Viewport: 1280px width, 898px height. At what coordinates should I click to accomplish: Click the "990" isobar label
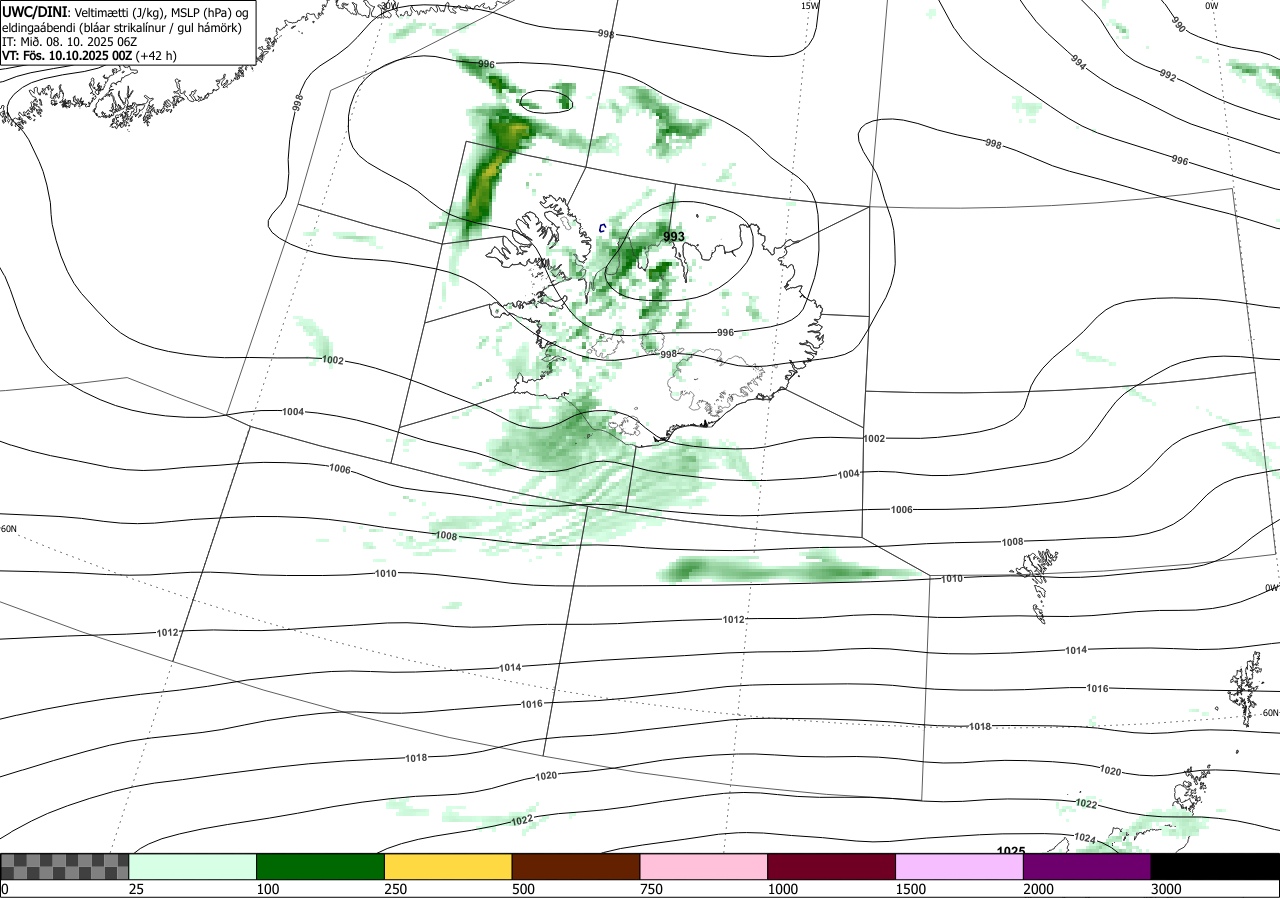pyautogui.click(x=1179, y=26)
